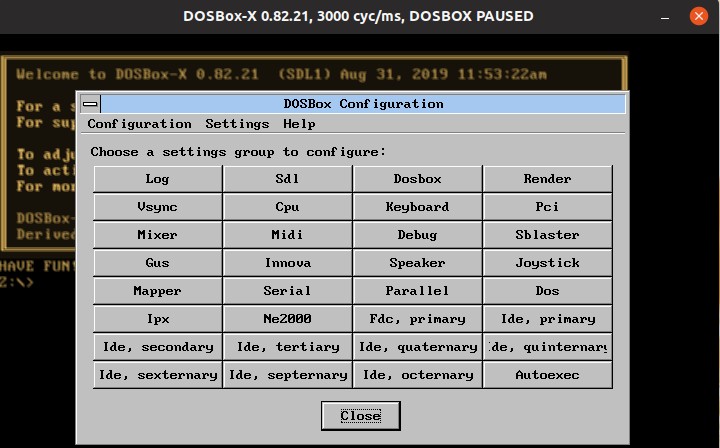Screen dimensions: 720x448
Task: Open the Autoexec settings group
Action: pyautogui.click(x=548, y=375)
